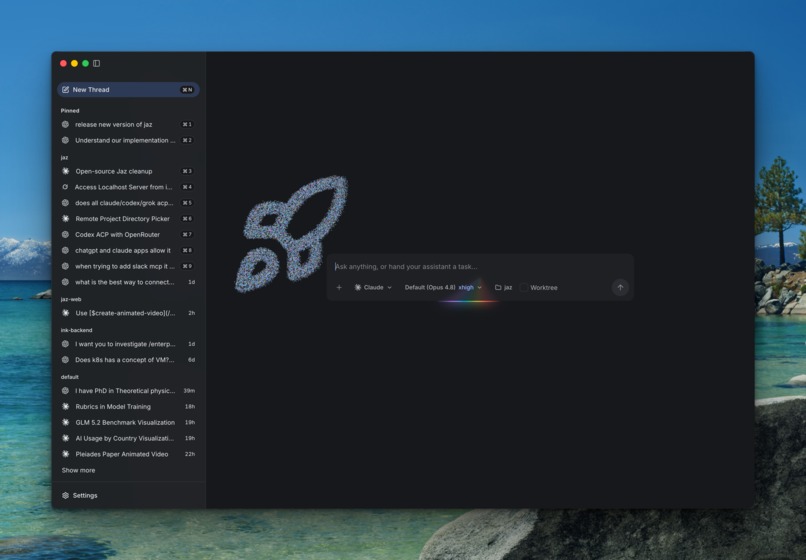Open thread 'does all claude/codex/grok acp...'
Screen dimensions: 806x560
click(129, 203)
